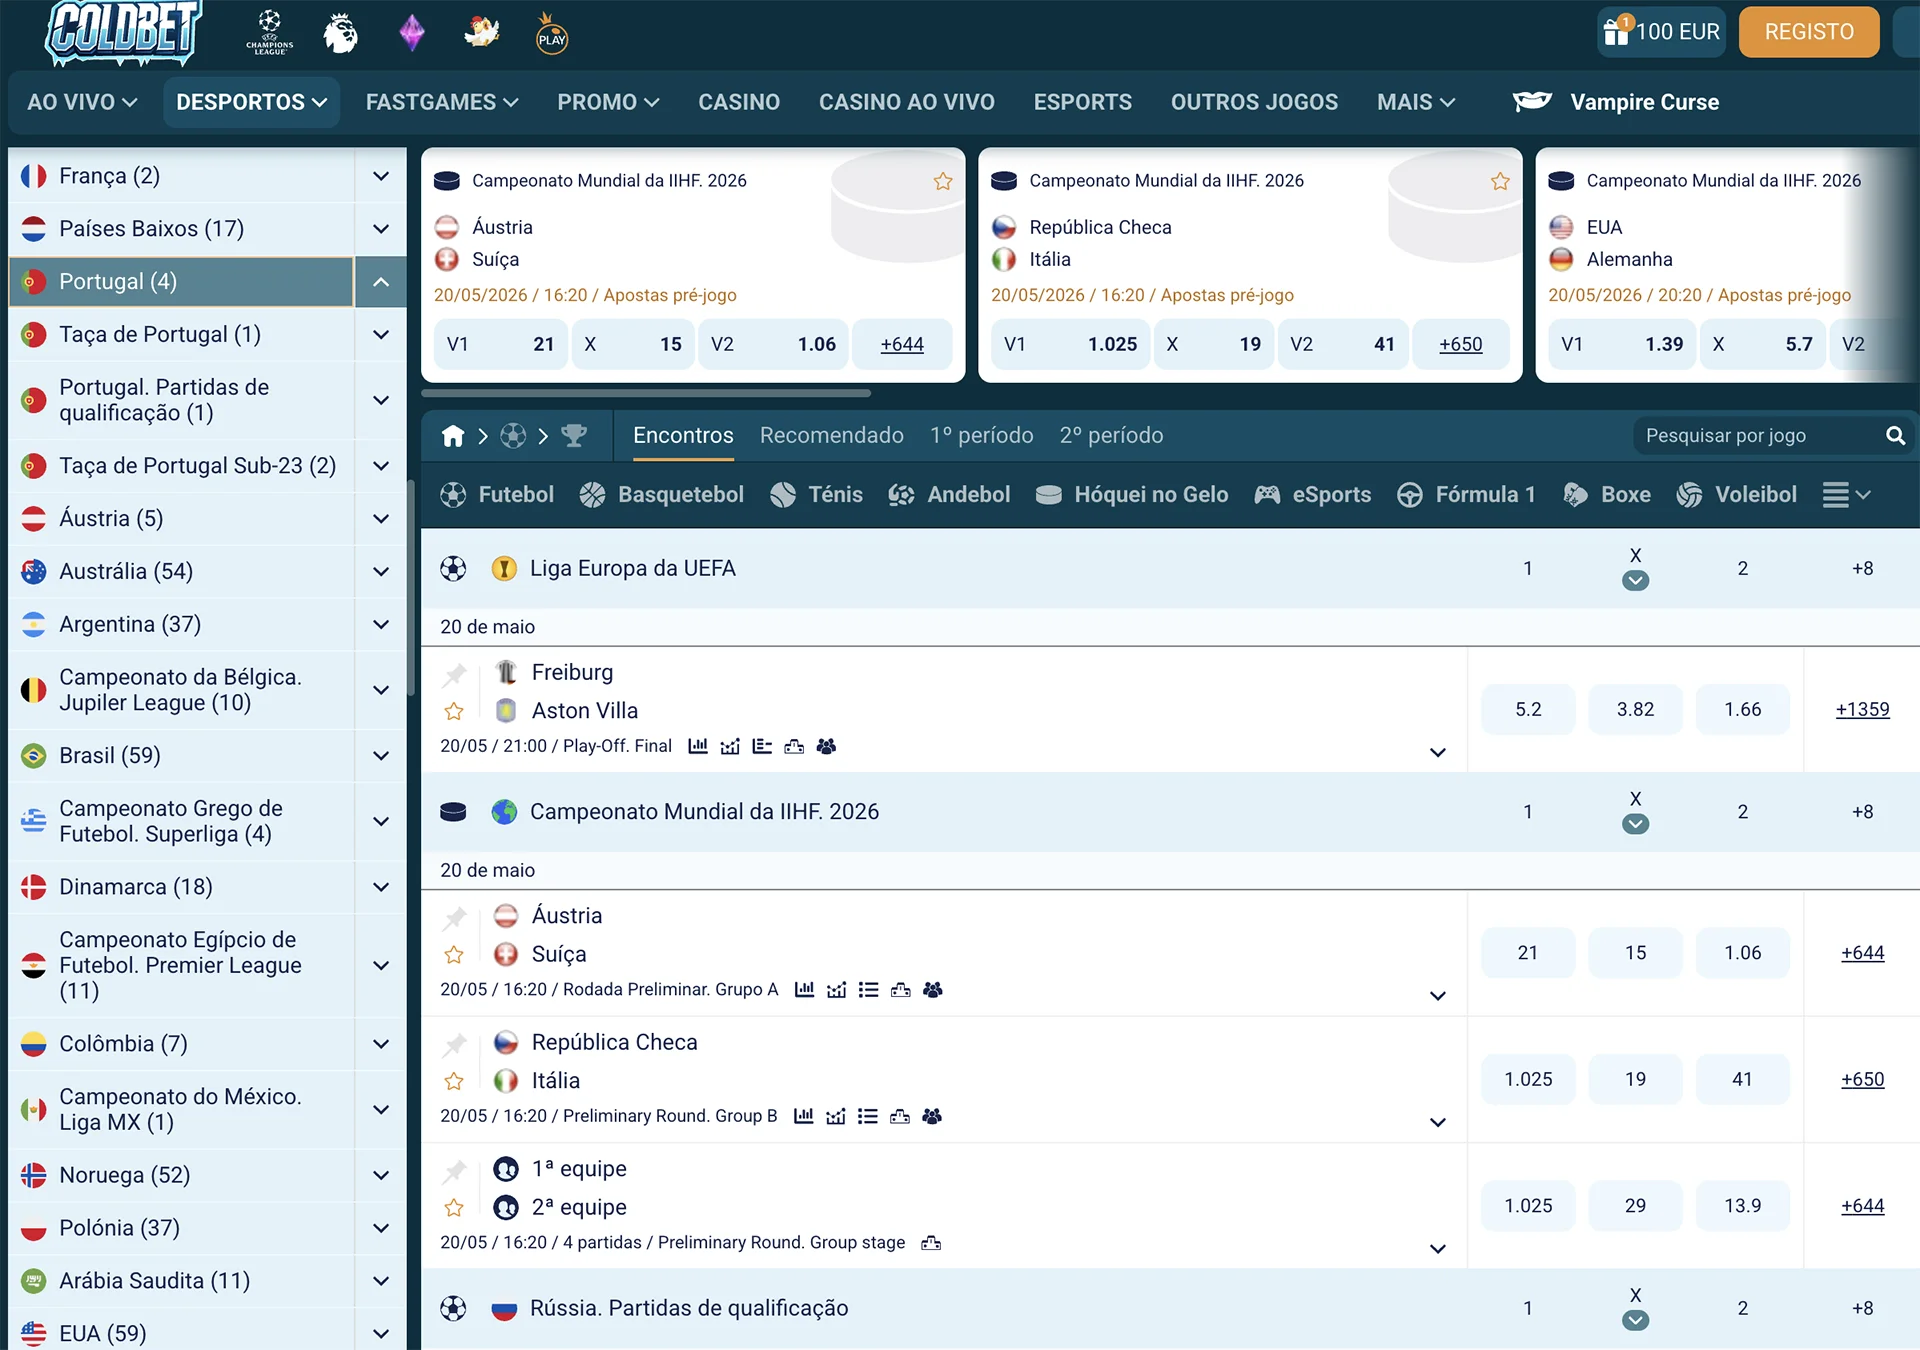
Task: Switch to the Recomendado tab
Action: 832,435
